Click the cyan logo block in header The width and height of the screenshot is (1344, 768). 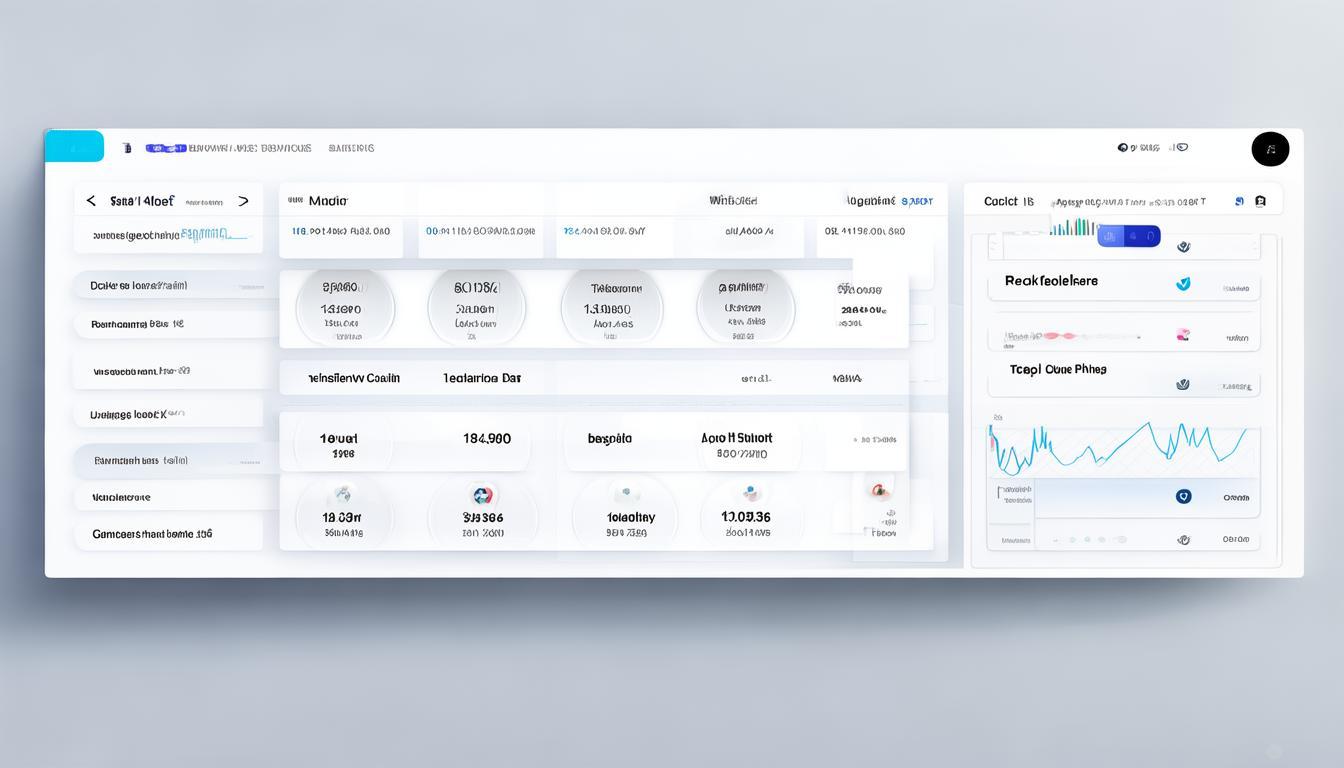coord(74,146)
